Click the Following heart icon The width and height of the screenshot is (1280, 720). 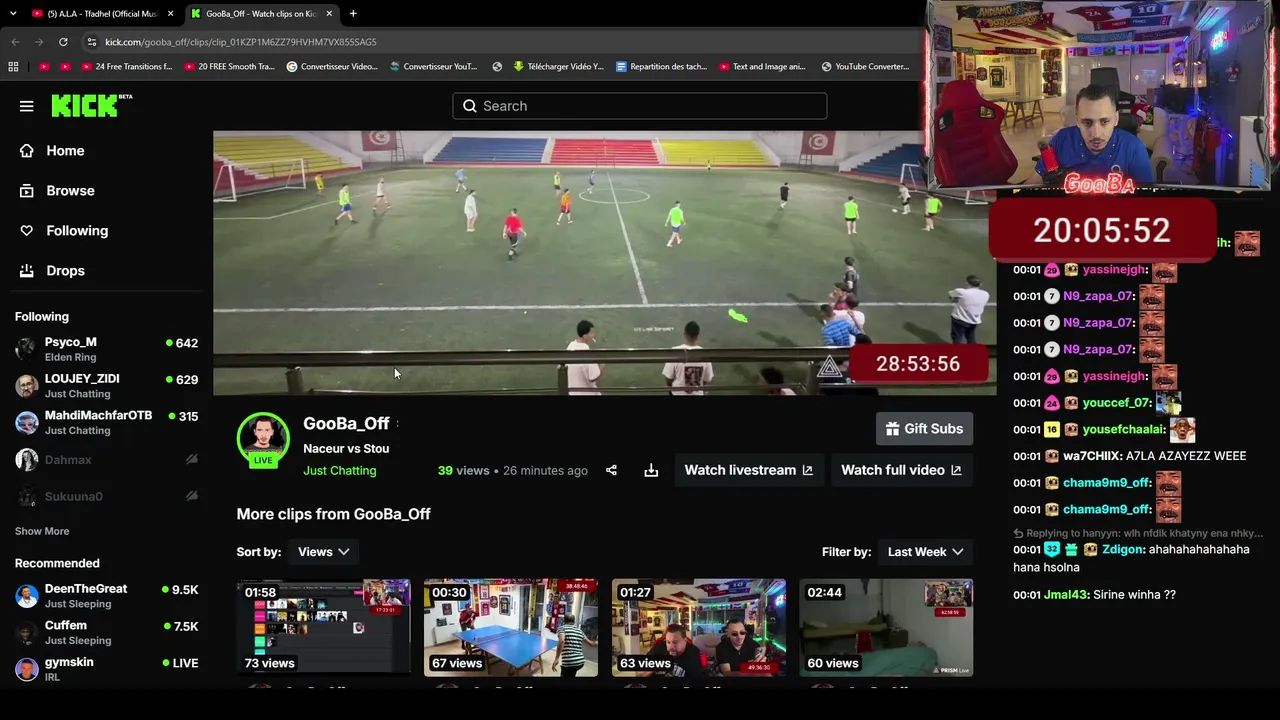(27, 231)
